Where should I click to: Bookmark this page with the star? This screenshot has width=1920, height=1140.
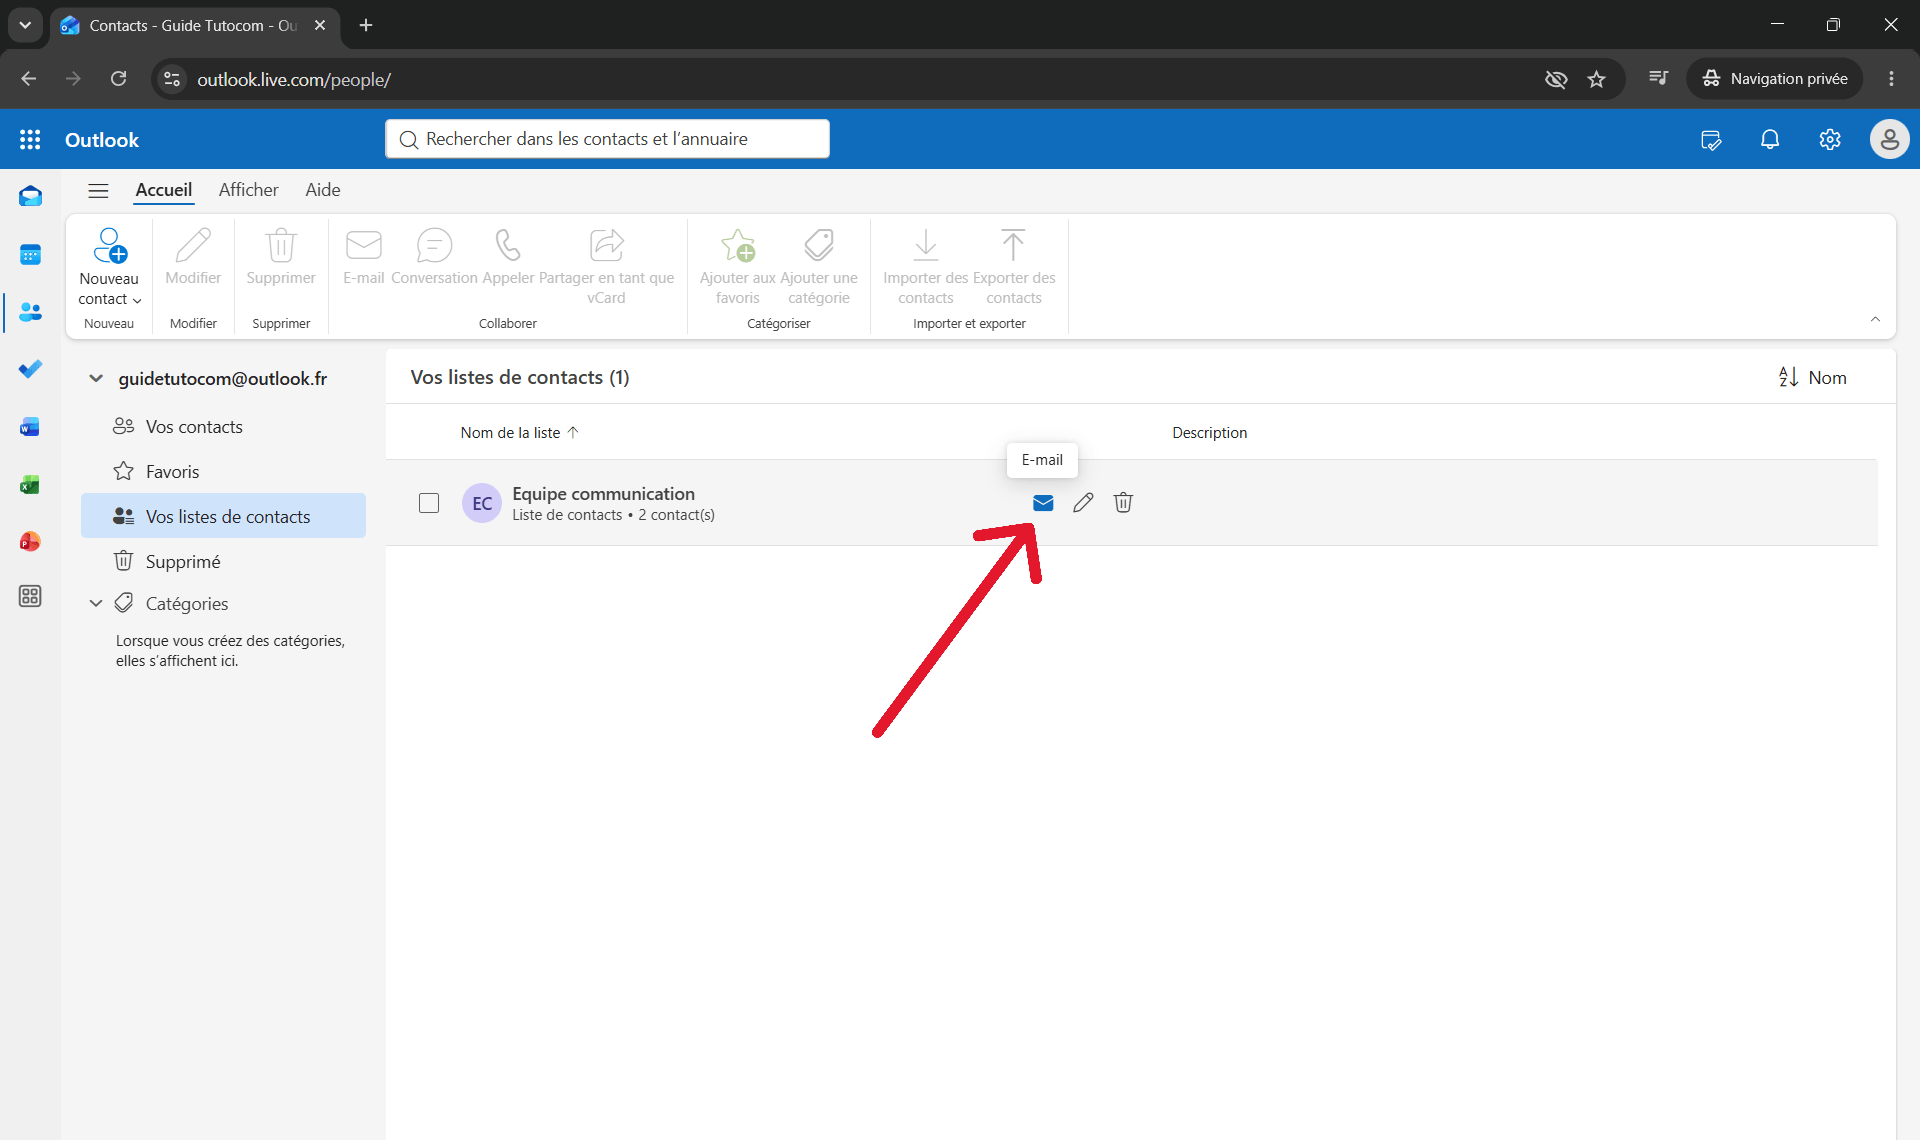1596,79
